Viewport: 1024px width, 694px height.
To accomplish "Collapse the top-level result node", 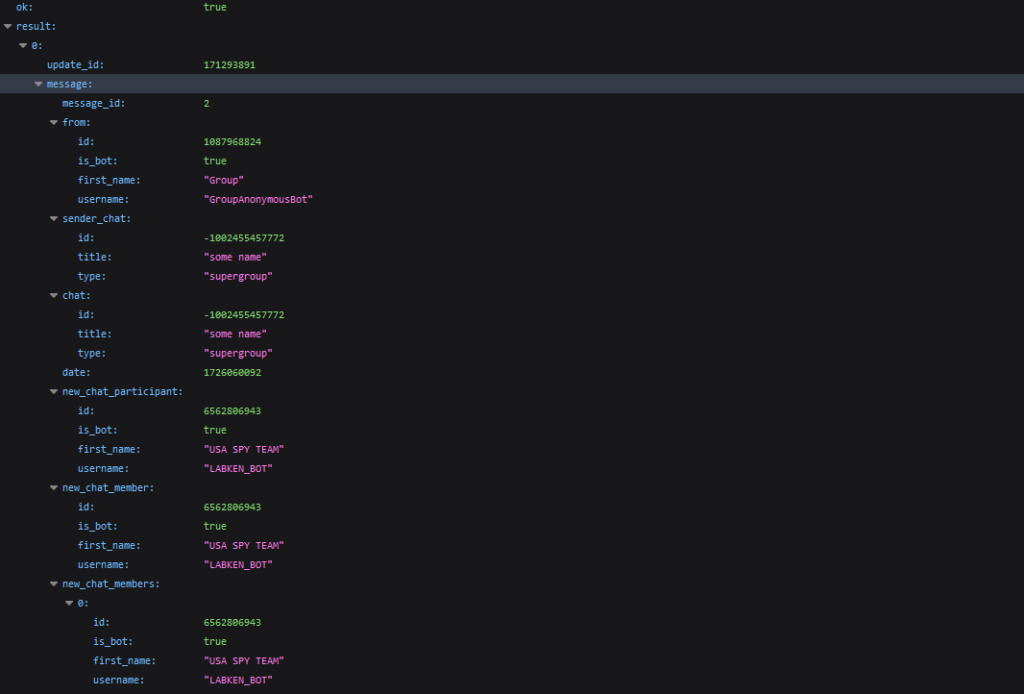I will (8, 26).
